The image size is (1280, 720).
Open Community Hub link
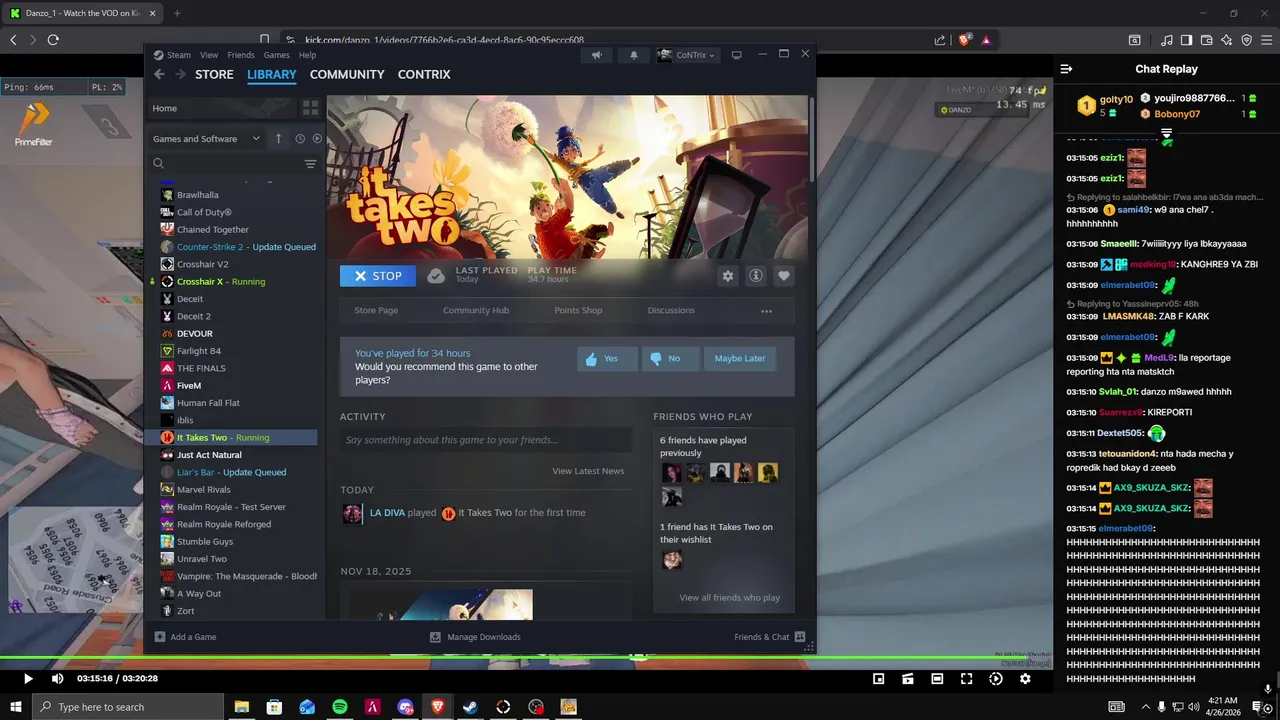click(476, 311)
